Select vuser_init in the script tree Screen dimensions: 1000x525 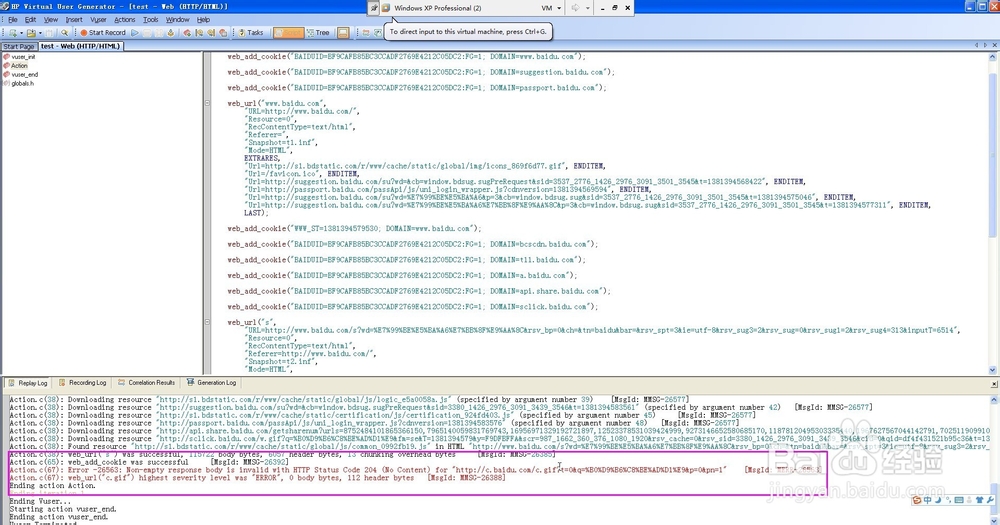click(24, 57)
